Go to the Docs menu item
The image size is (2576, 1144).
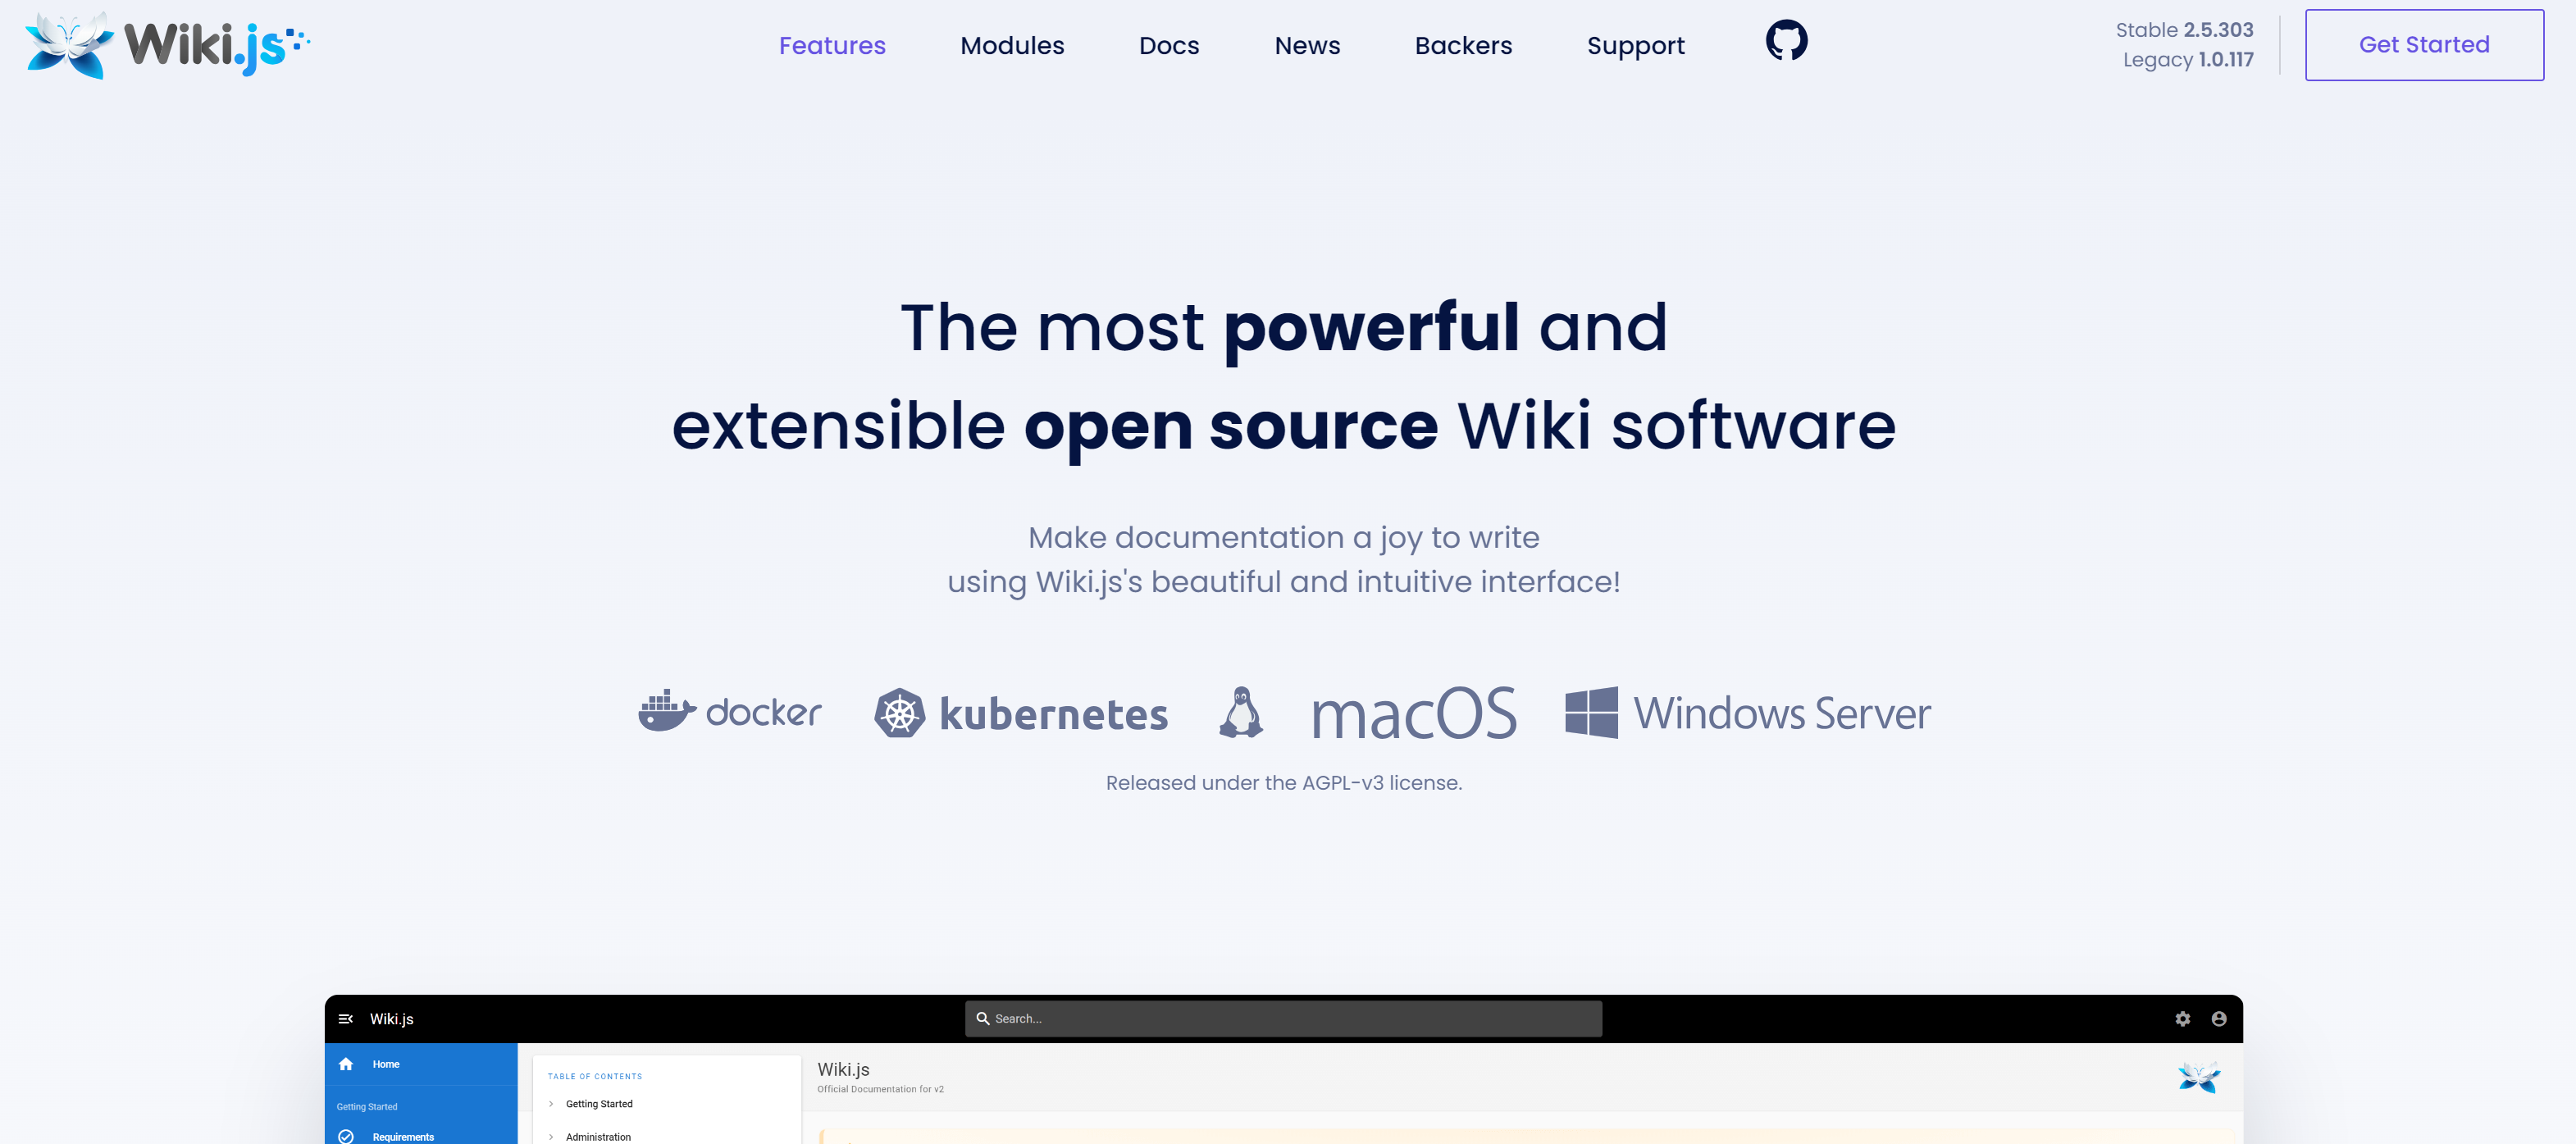[x=1169, y=46]
